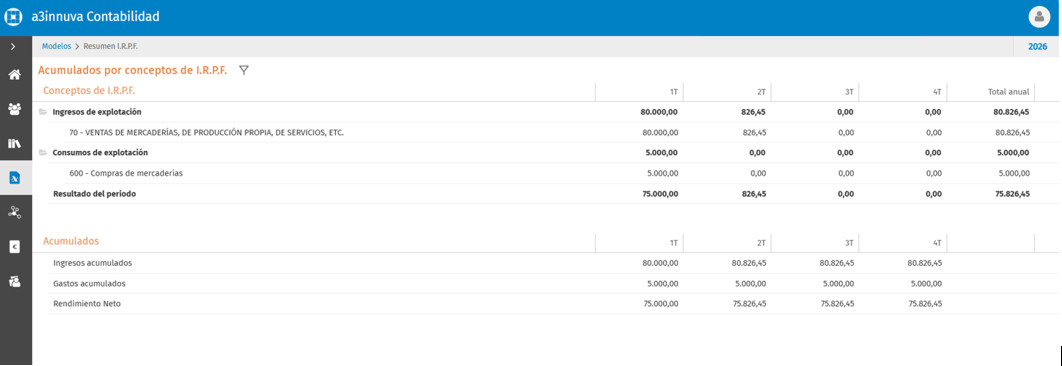Screen dimensions: 1062x366
Task: Open the bottom folders icon in sidebar
Action: pos(14,281)
